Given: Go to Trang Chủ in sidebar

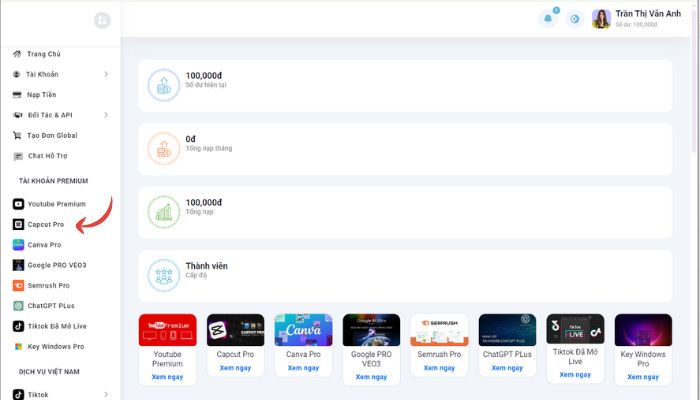Looking at the screenshot, I should (x=44, y=54).
